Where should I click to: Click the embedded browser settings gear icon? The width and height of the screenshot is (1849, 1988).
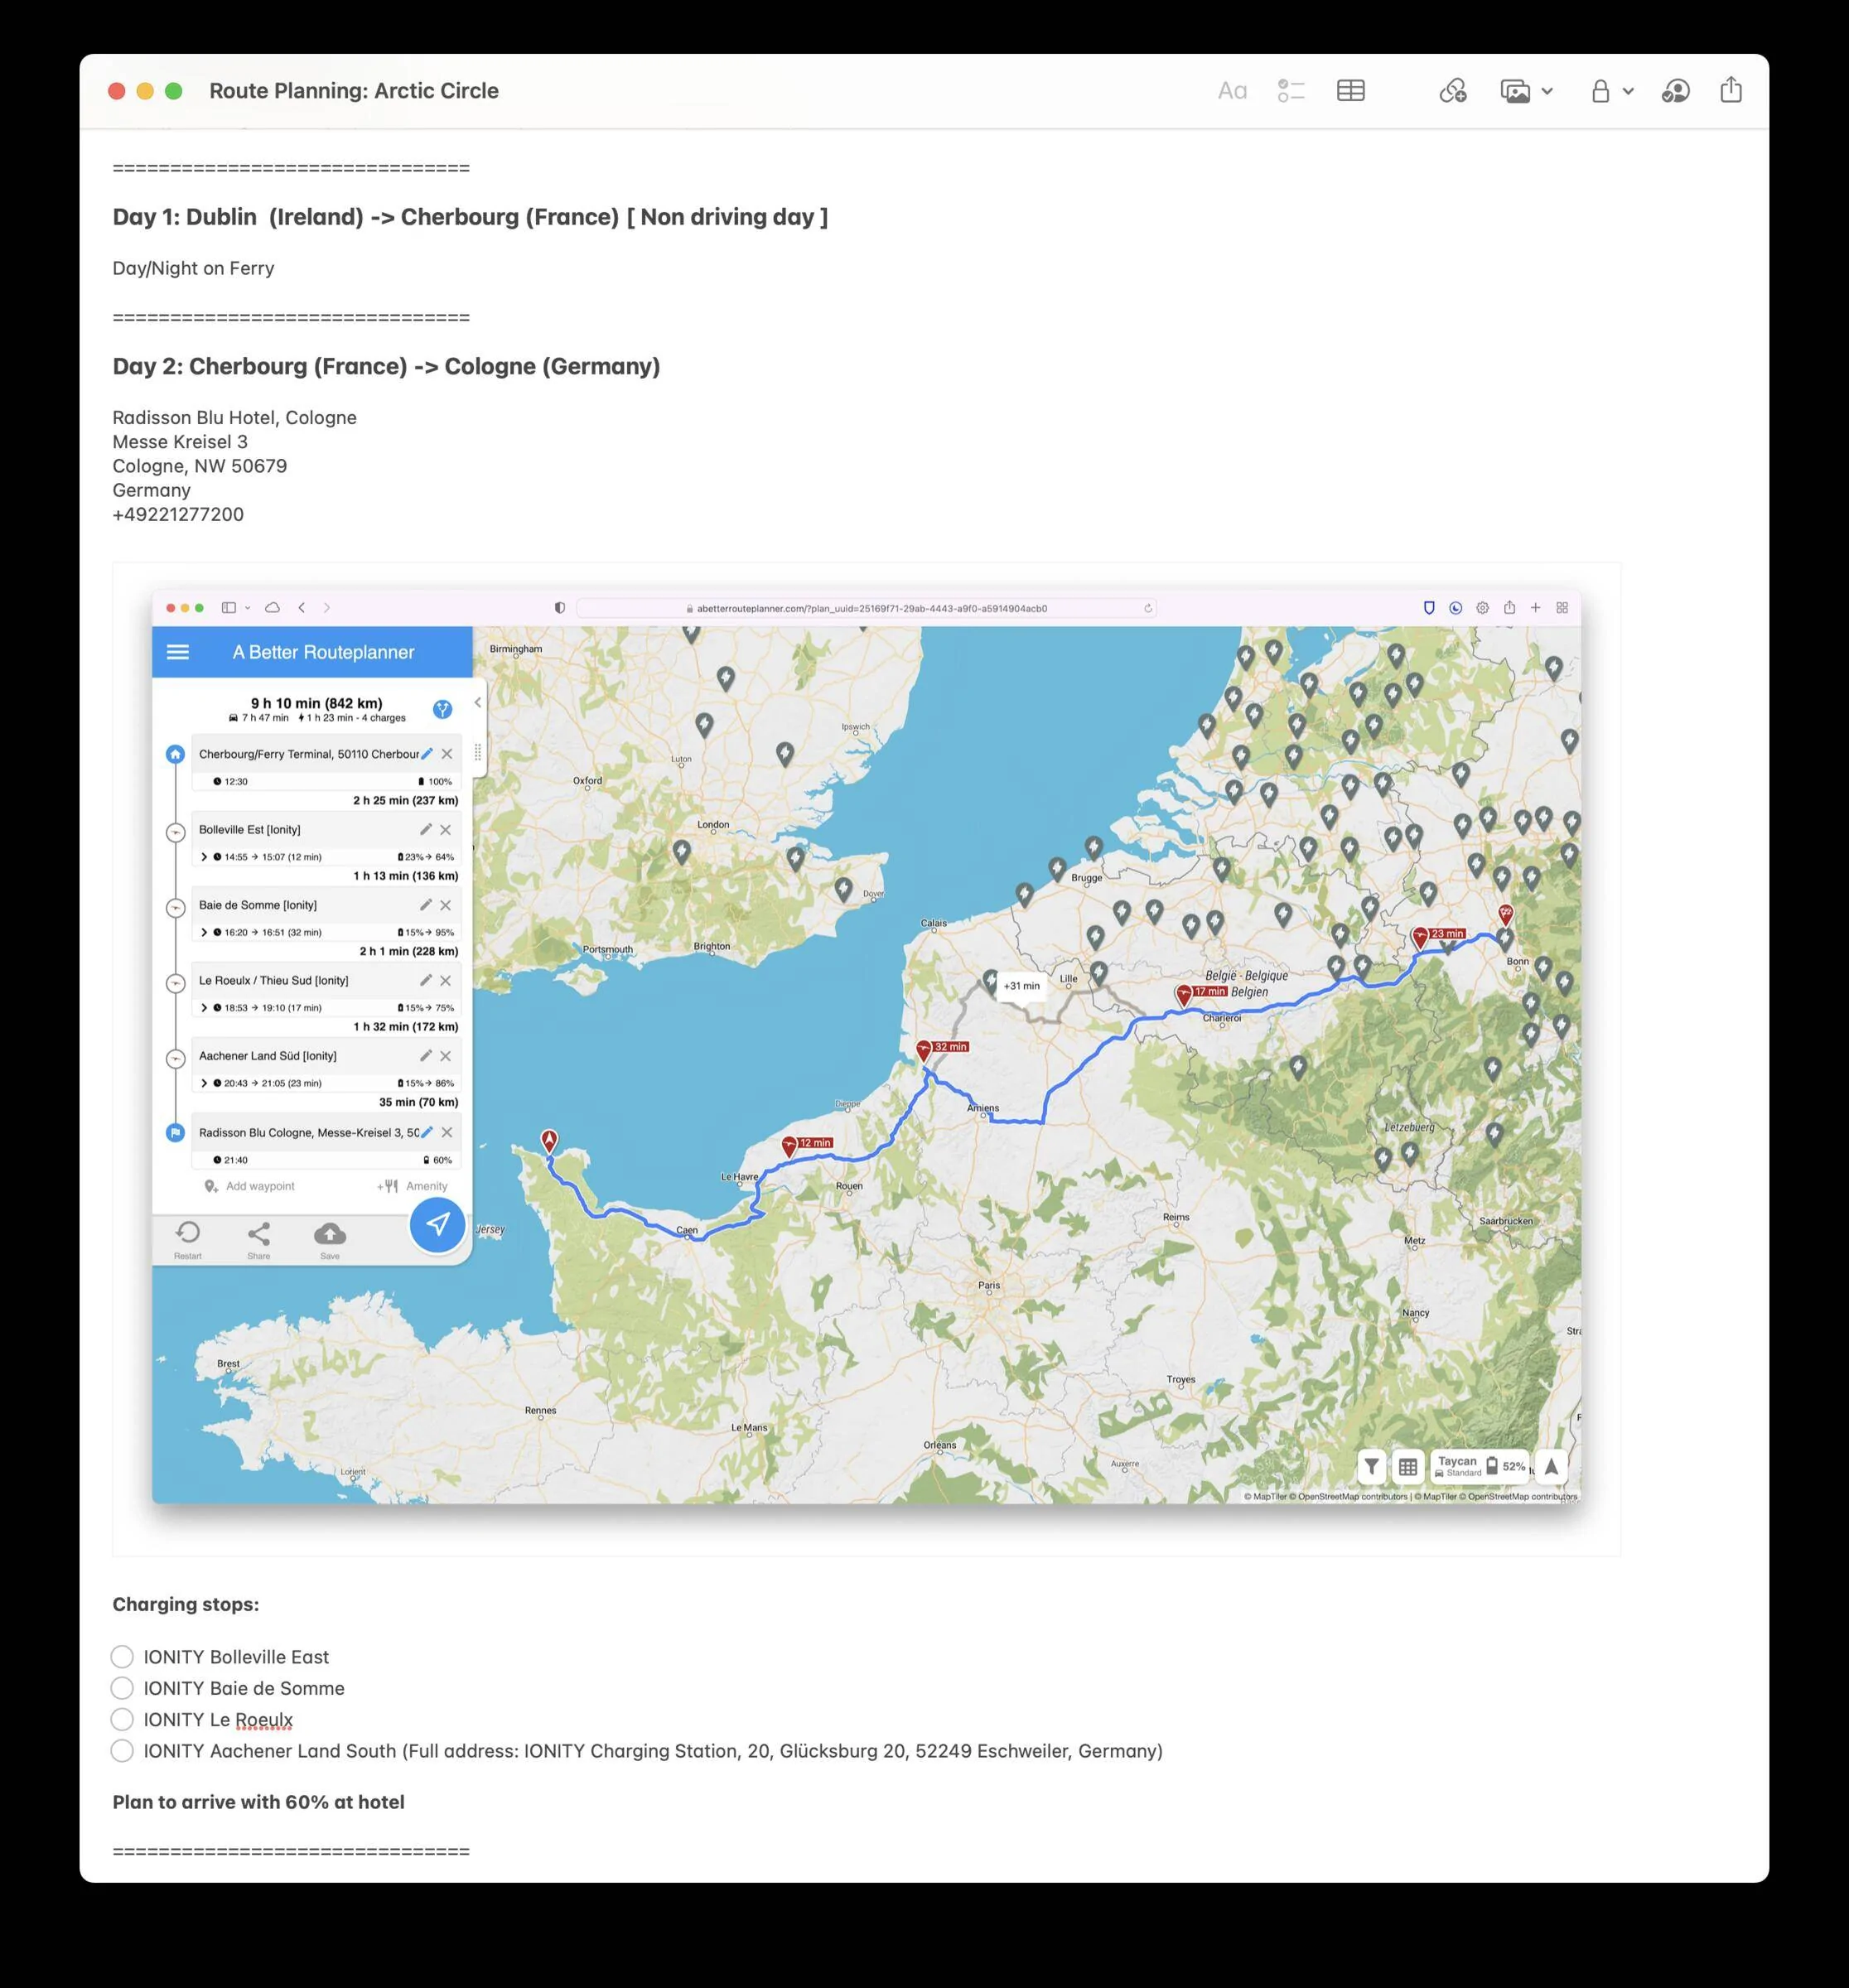(1483, 607)
